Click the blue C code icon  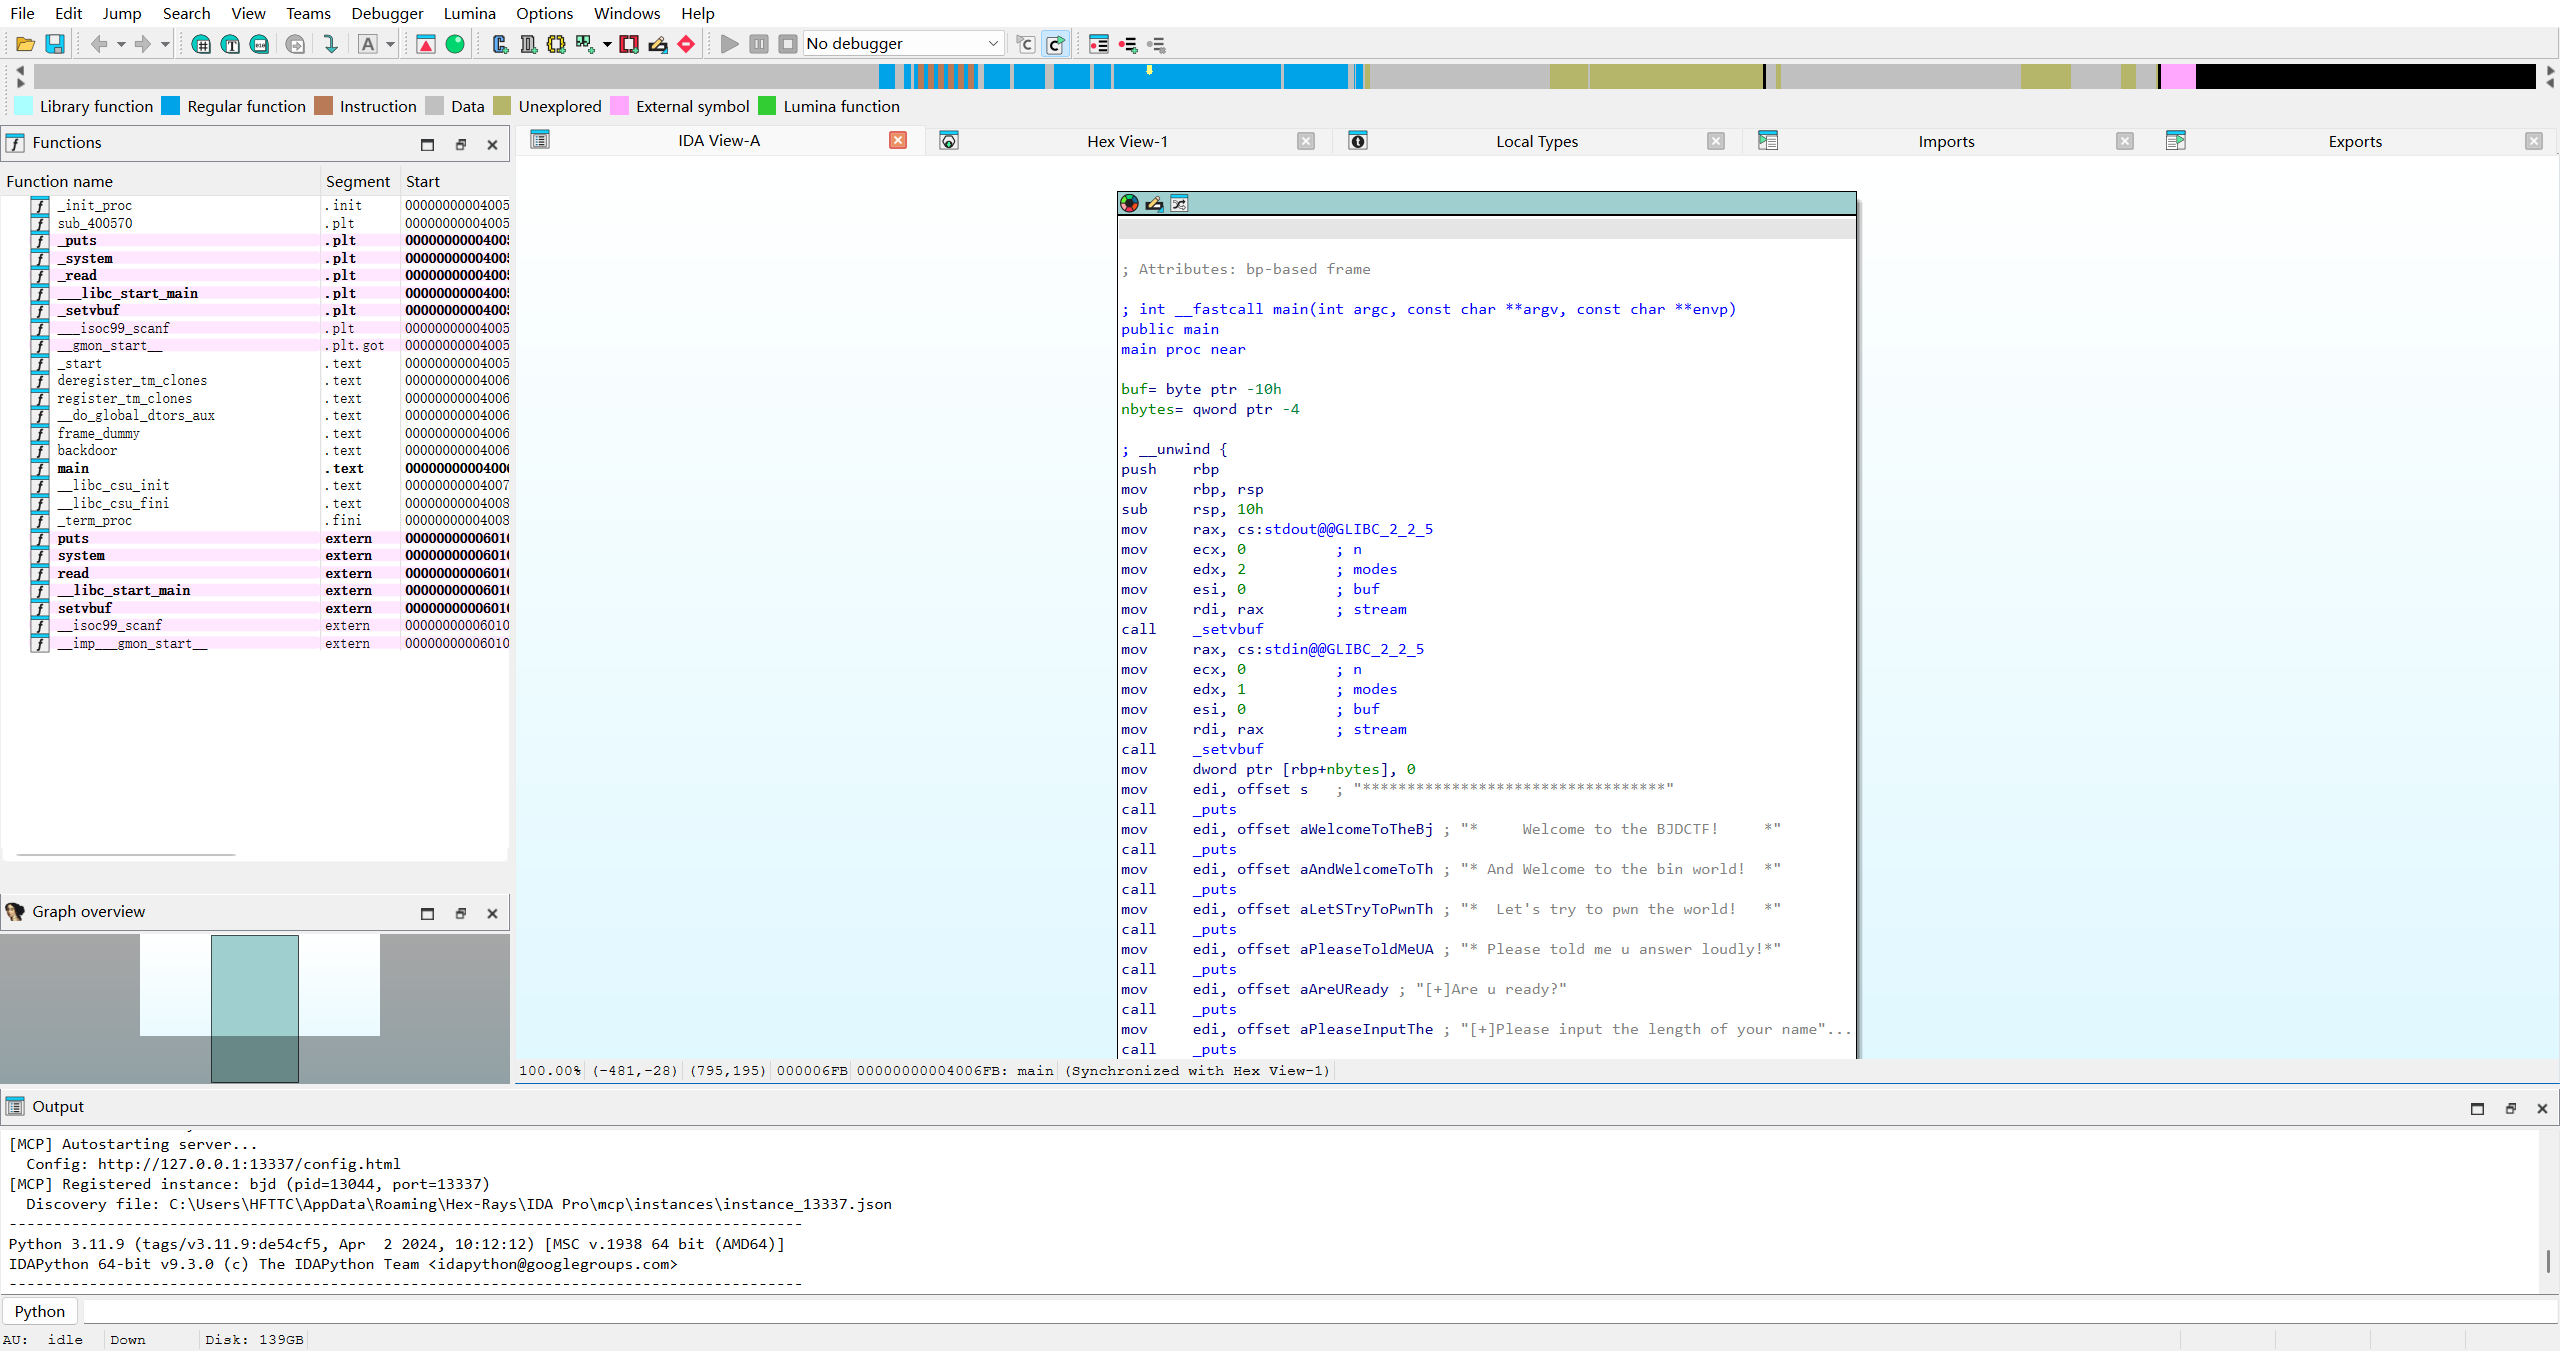click(x=500, y=44)
